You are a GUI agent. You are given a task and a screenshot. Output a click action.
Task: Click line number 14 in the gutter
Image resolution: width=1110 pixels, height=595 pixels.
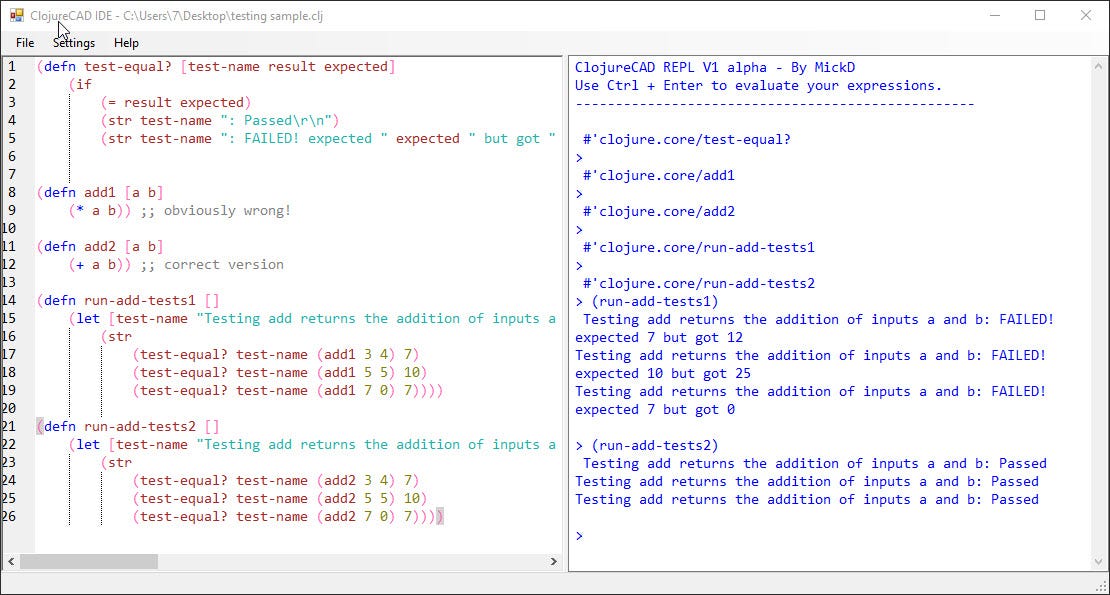tap(9, 300)
